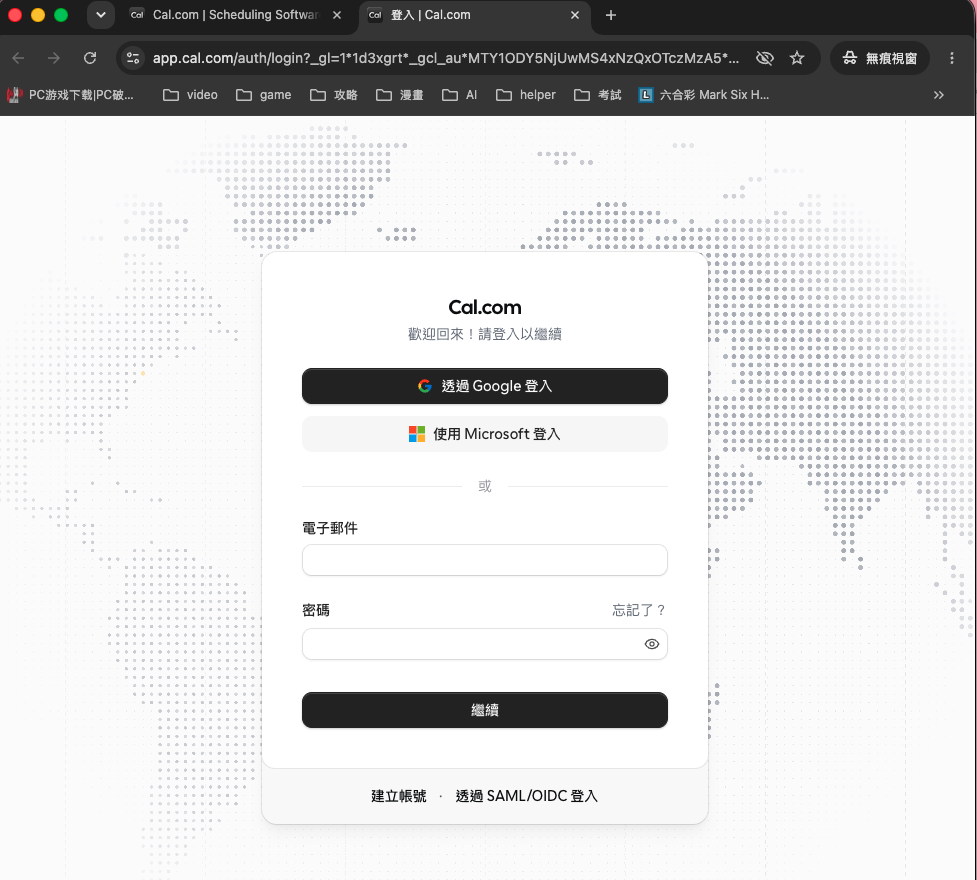Open the 建立帳號 create account link
This screenshot has height=880, width=977.
pyautogui.click(x=399, y=796)
